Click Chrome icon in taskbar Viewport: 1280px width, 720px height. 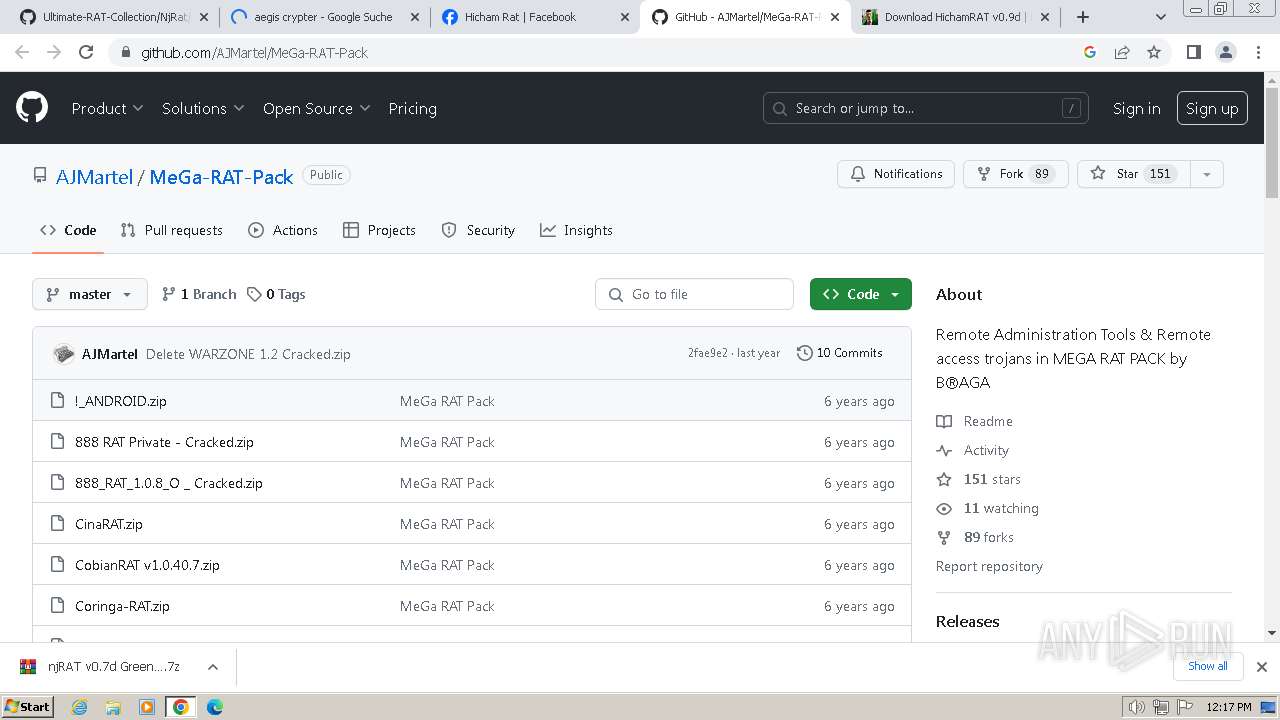180,707
